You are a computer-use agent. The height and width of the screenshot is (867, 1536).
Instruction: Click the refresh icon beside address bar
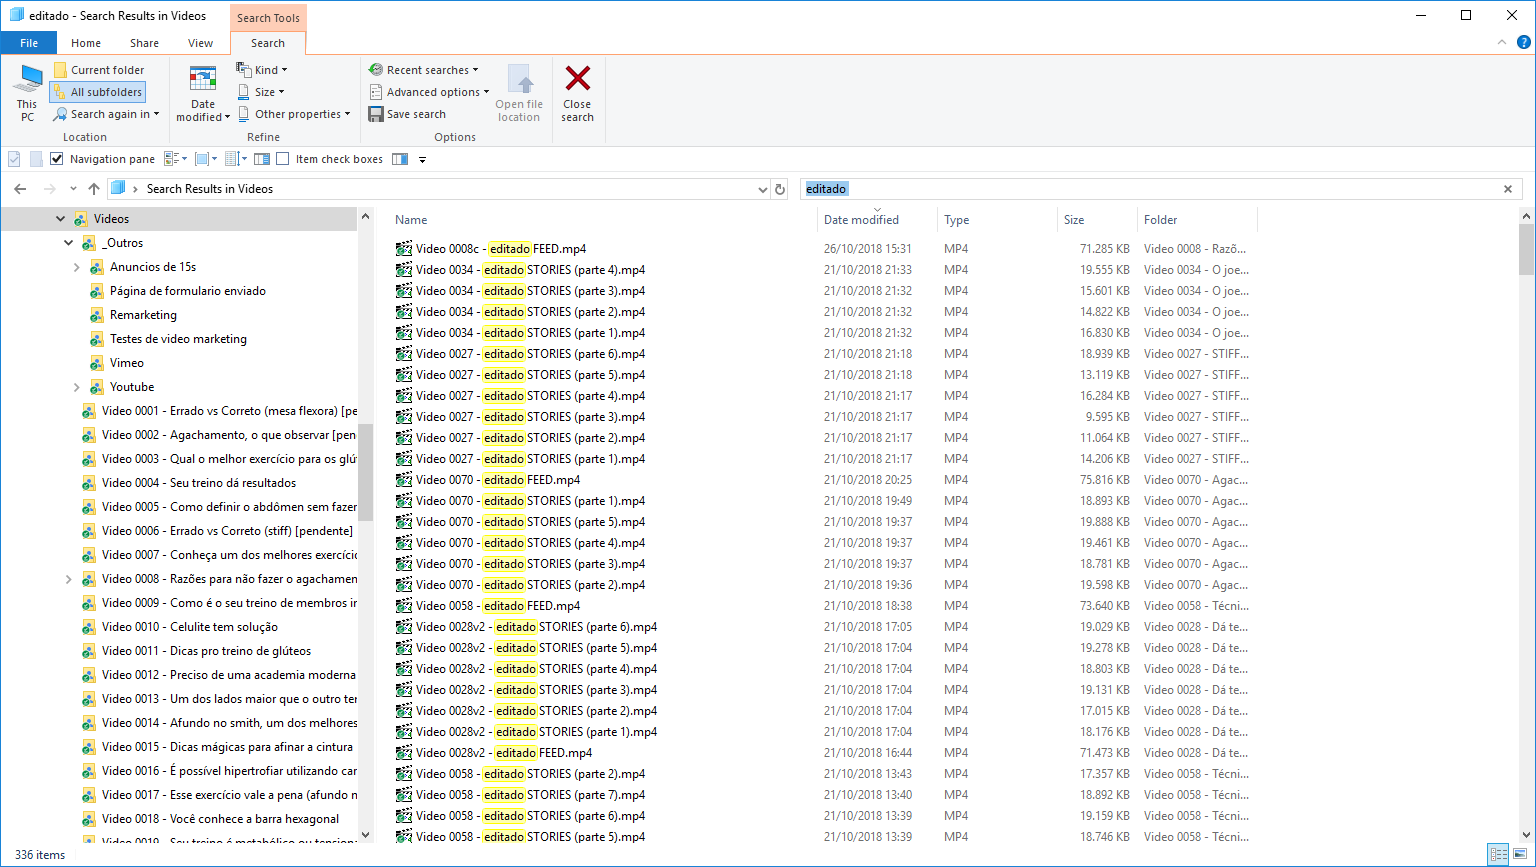pos(780,189)
